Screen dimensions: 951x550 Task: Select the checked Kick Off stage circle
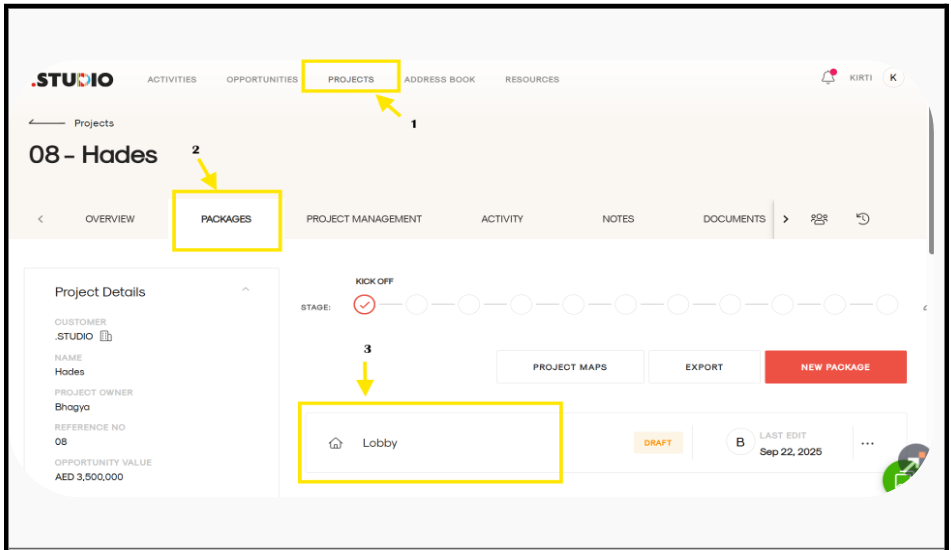click(365, 305)
